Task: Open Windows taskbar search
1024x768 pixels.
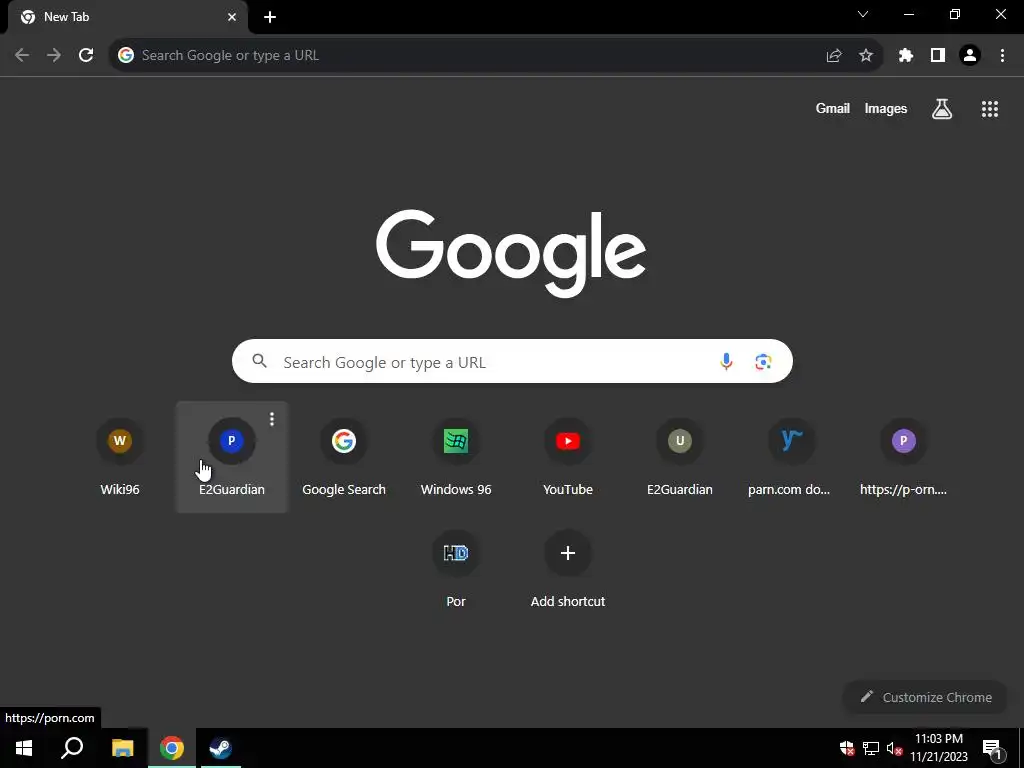Action: click(72, 748)
